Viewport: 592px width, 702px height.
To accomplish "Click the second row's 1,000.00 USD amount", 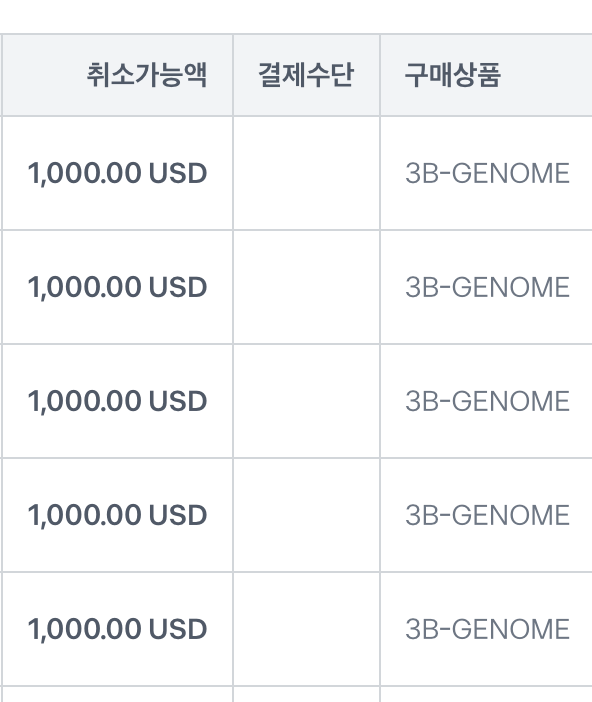I will pos(117,287).
